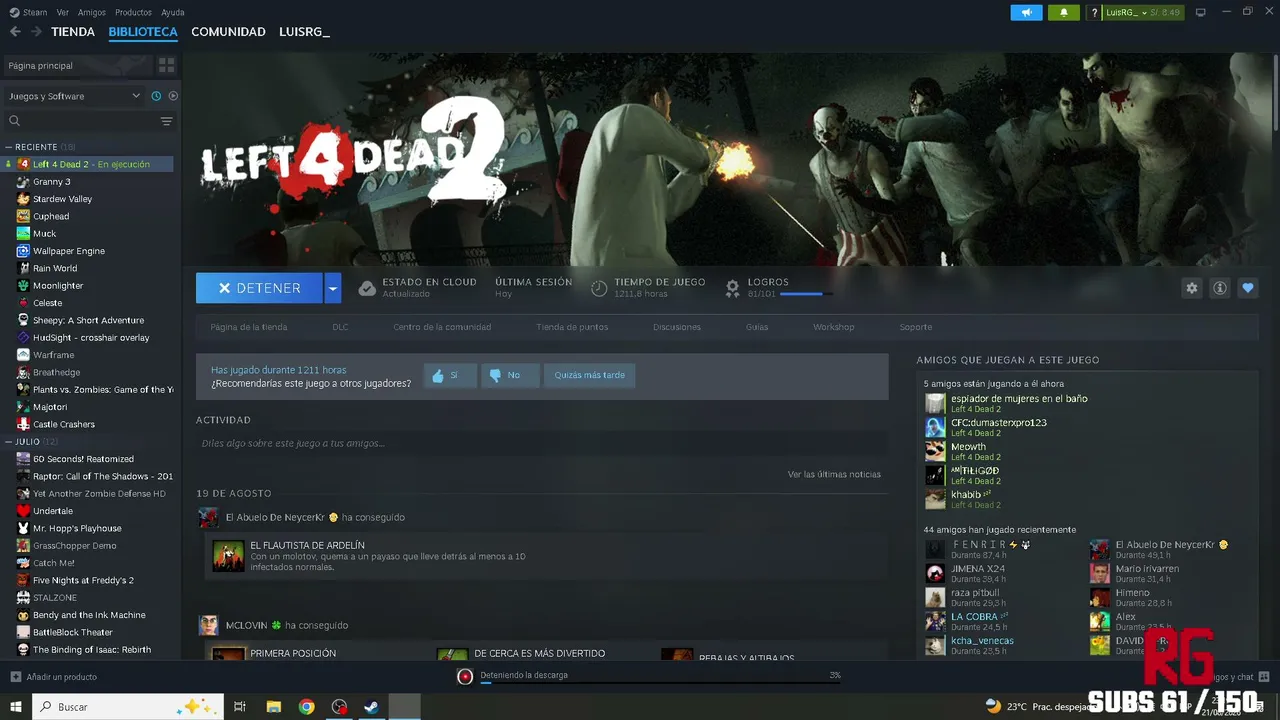
Task: Click the plus icon for Añadir un producto
Action: point(15,677)
